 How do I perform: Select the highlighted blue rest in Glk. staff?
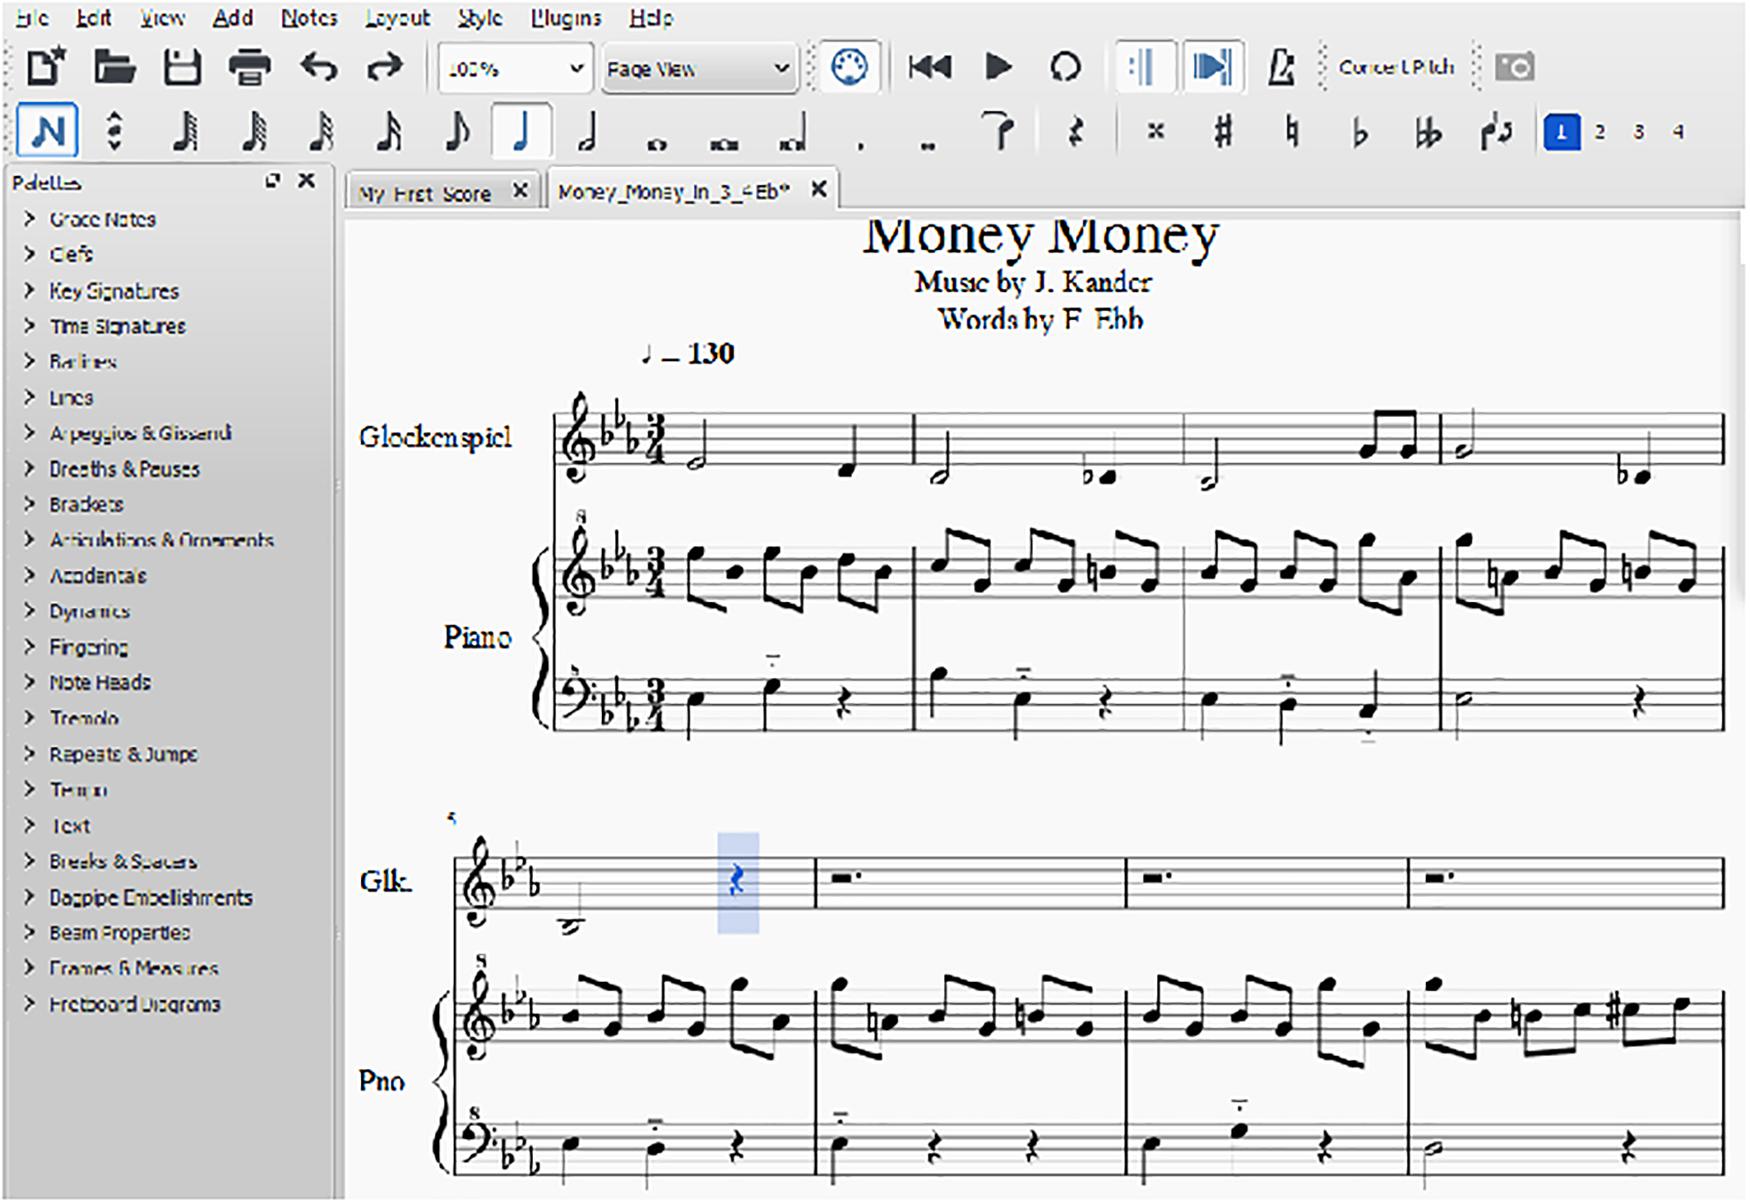(x=737, y=880)
